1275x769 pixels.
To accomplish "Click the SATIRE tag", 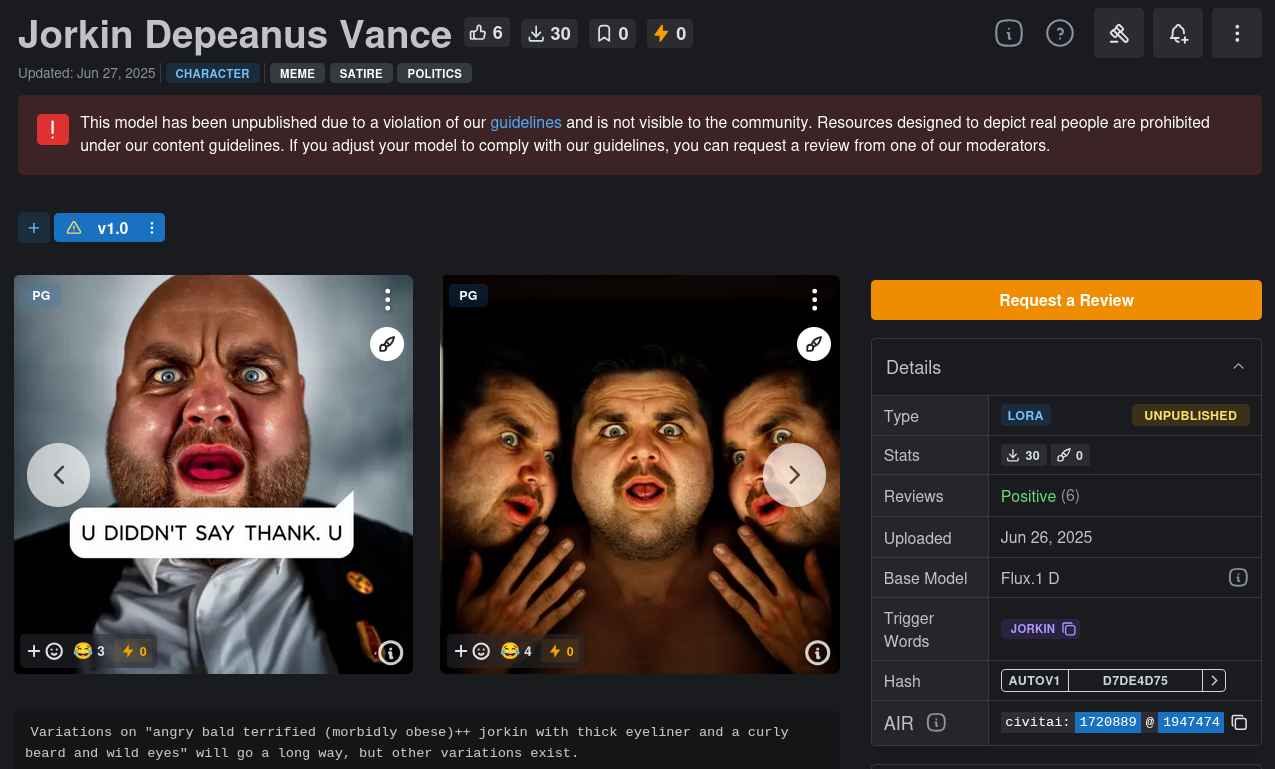I will click(x=361, y=74).
